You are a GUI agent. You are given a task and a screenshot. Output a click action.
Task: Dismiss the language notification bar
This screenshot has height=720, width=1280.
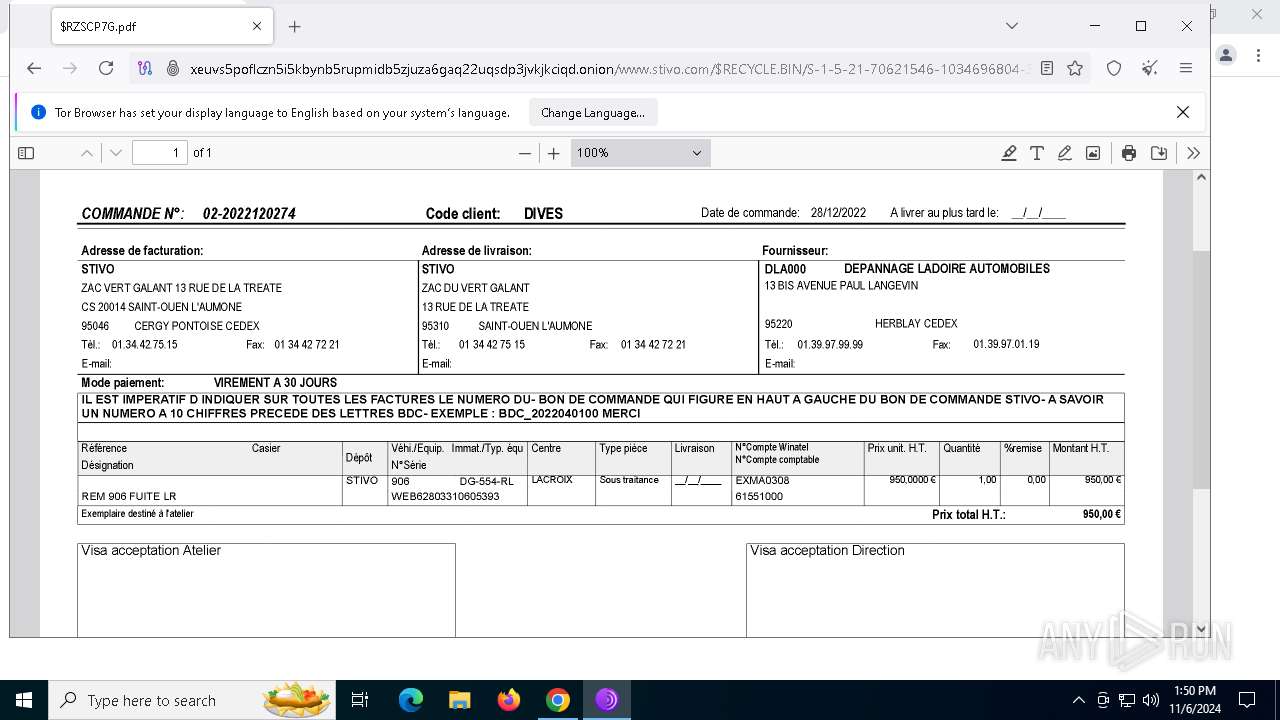[1183, 112]
